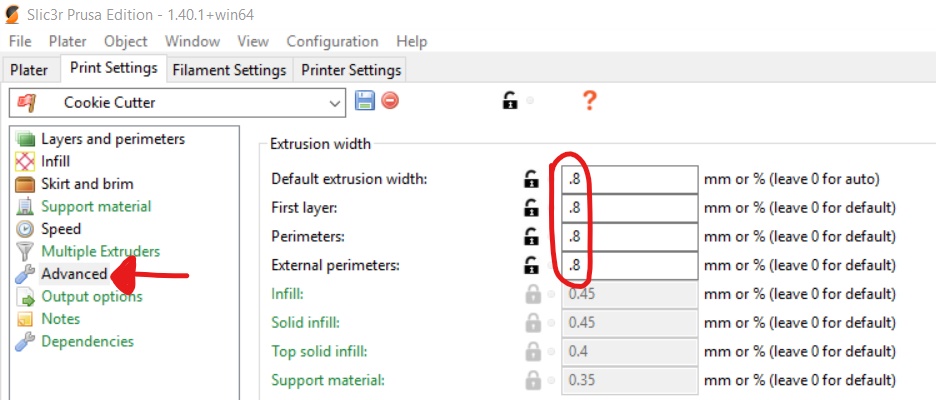Go to the Speed settings page
The image size is (936, 400).
click(x=61, y=229)
